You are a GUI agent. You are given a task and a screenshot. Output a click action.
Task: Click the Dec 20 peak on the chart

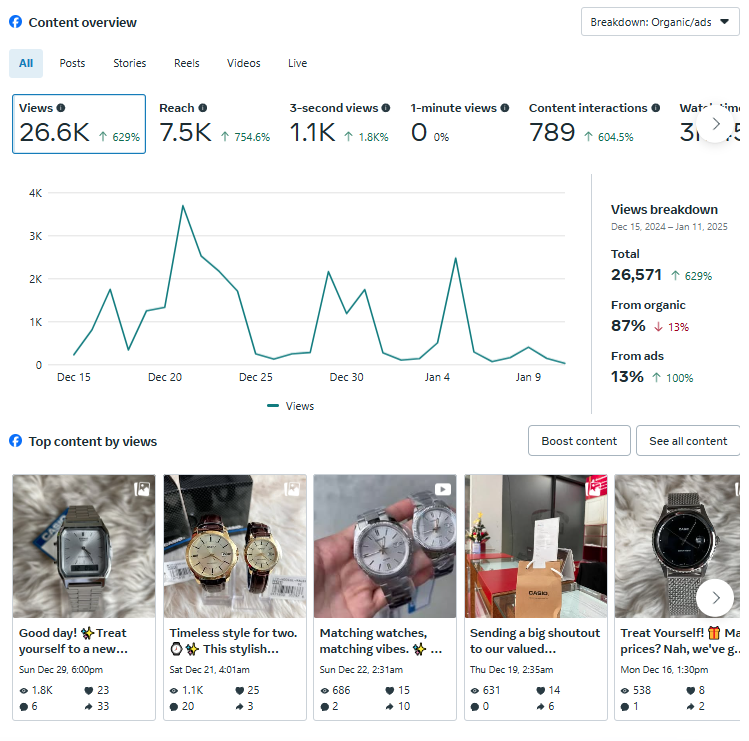pos(183,206)
